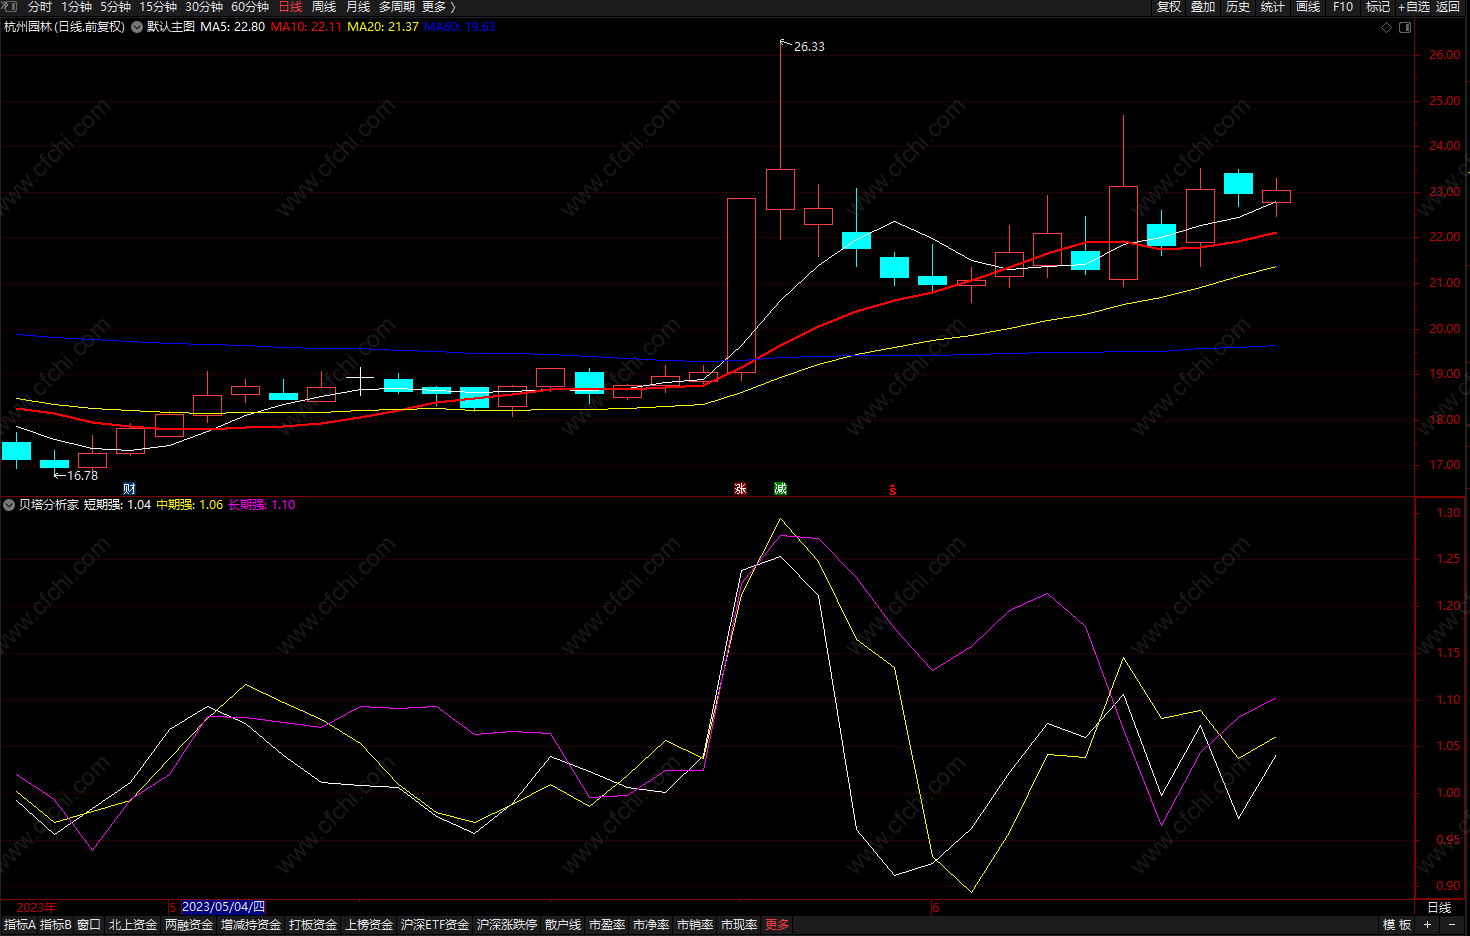Click the 2023/05/04 date marker
Image resolution: width=1470 pixels, height=936 pixels.
(x=223, y=907)
